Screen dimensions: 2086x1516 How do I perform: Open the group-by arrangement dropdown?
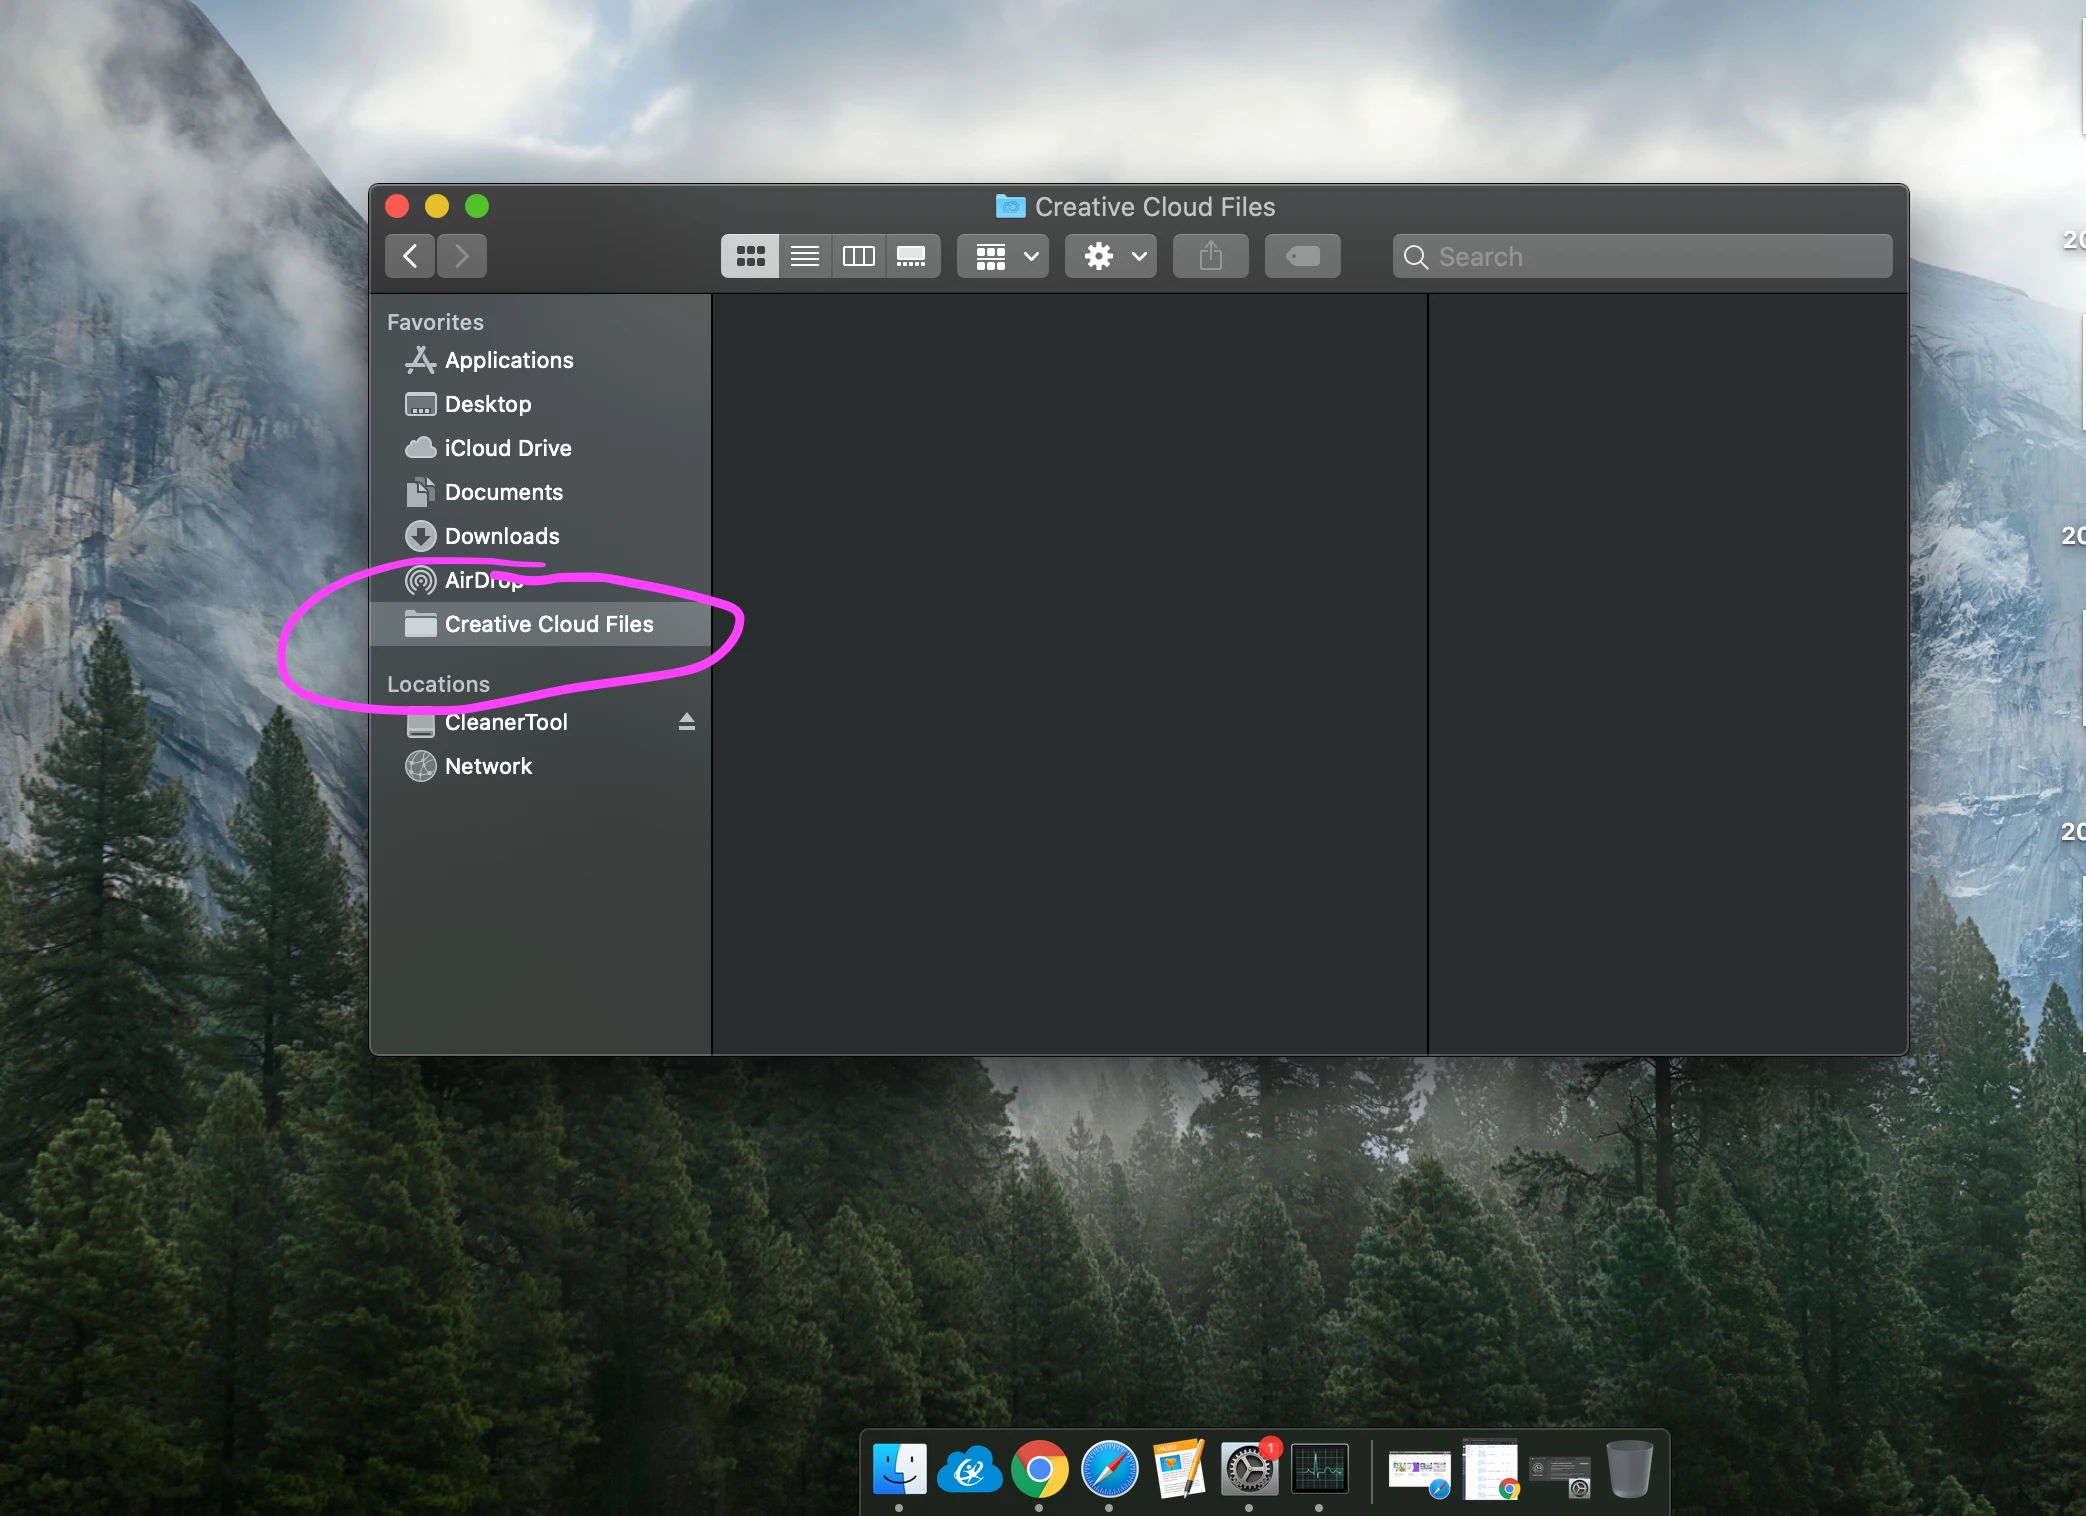[1003, 257]
